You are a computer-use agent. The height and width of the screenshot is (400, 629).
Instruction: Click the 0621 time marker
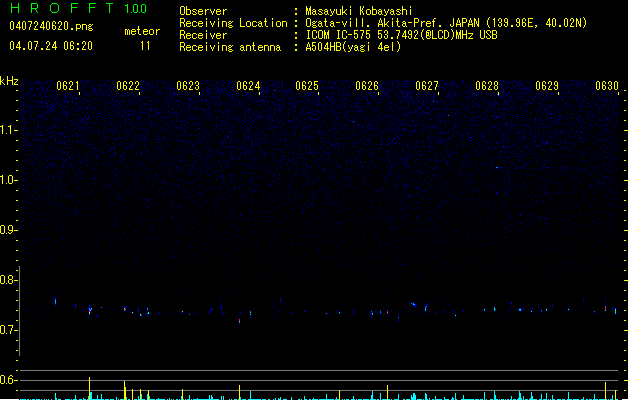[68, 86]
